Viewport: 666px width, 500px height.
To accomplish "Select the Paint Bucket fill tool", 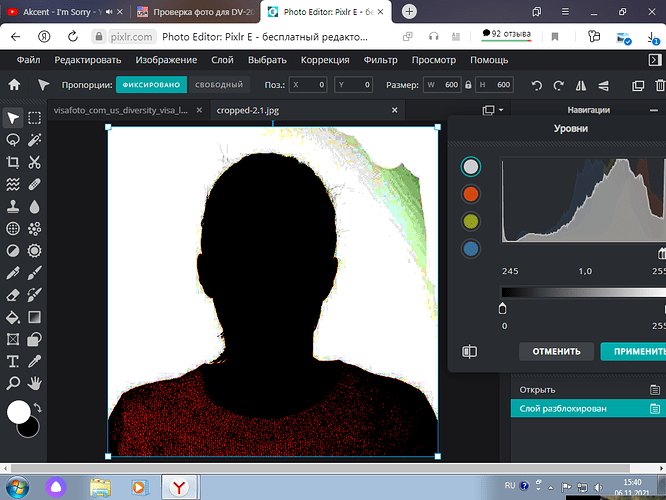I will (13, 317).
